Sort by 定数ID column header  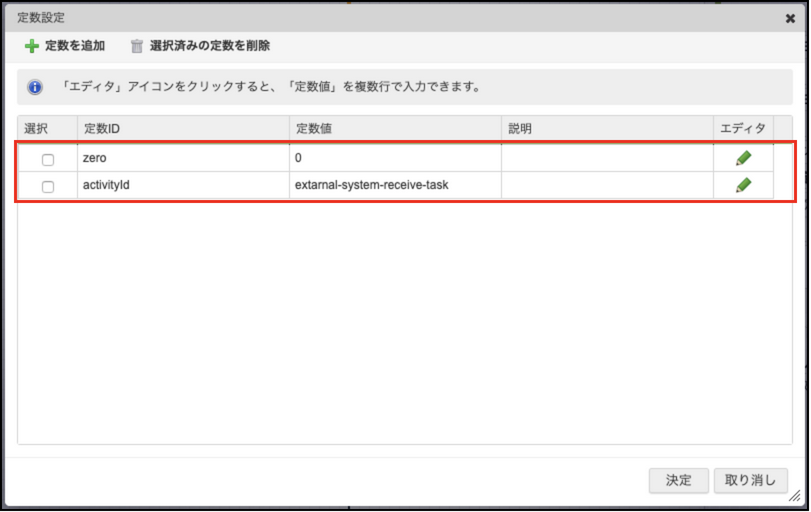pyautogui.click(x=183, y=128)
